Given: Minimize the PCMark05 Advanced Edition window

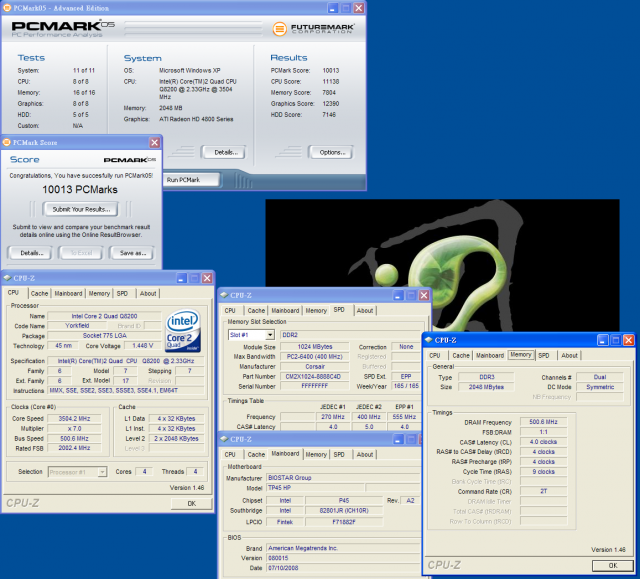Looking at the screenshot, I should [333, 8].
